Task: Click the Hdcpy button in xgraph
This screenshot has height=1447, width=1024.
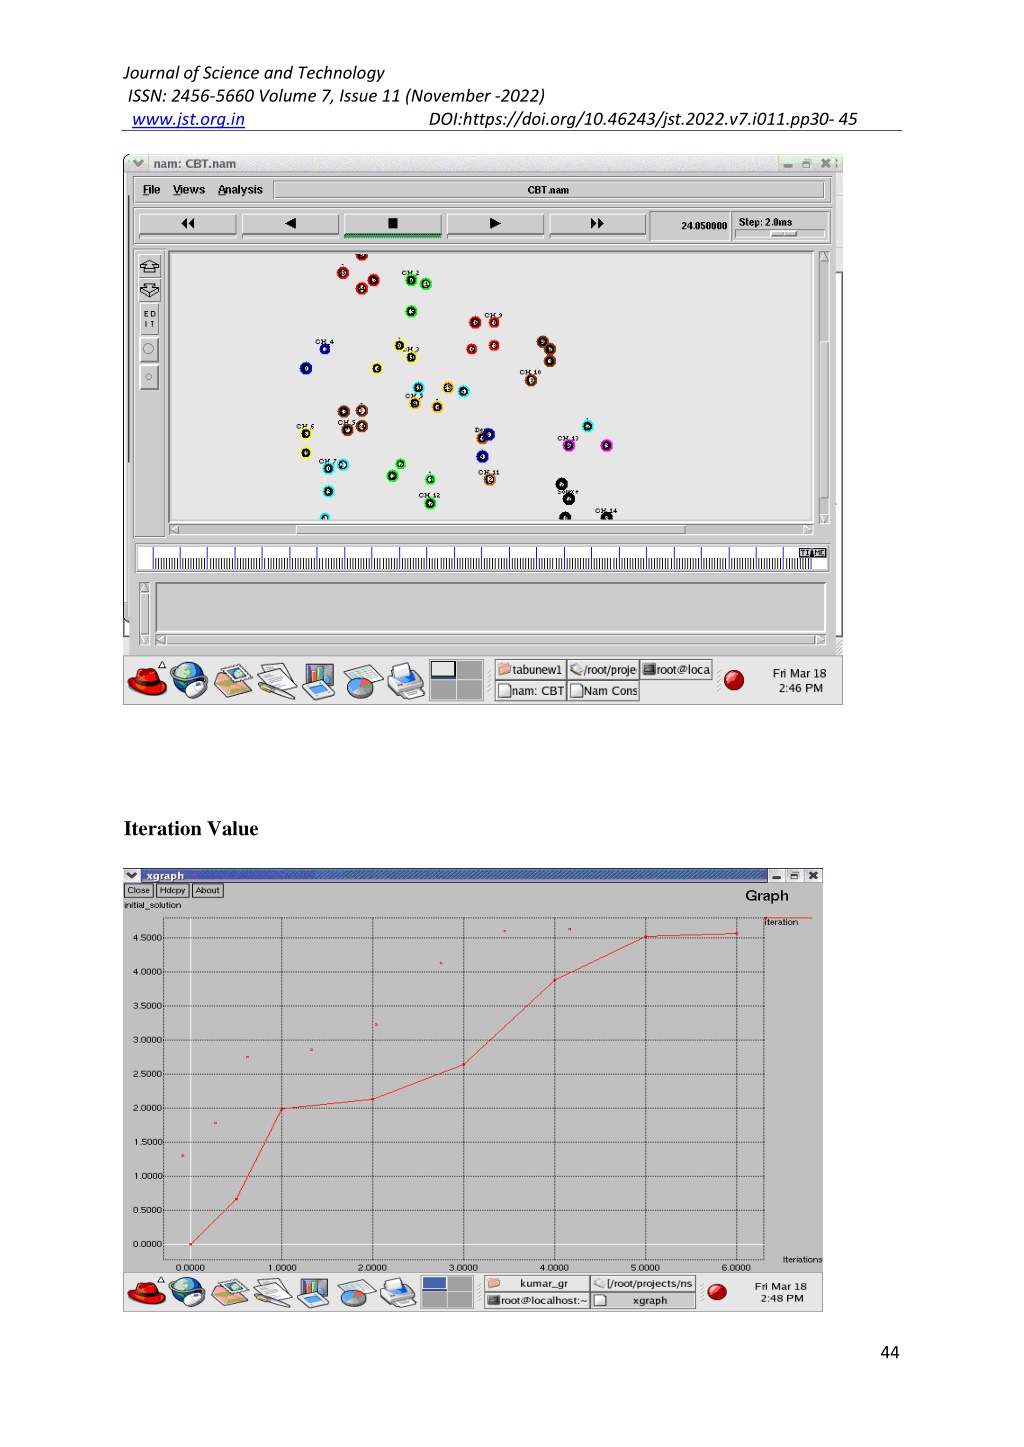Action: point(173,891)
